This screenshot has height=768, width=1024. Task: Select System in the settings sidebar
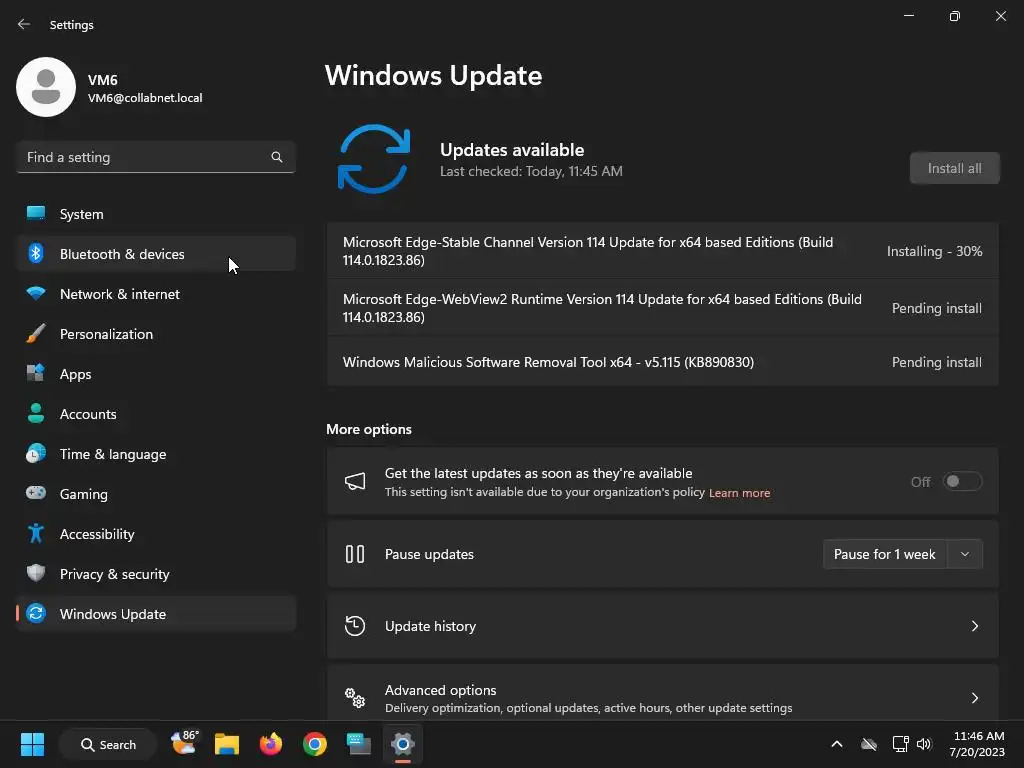coord(156,214)
